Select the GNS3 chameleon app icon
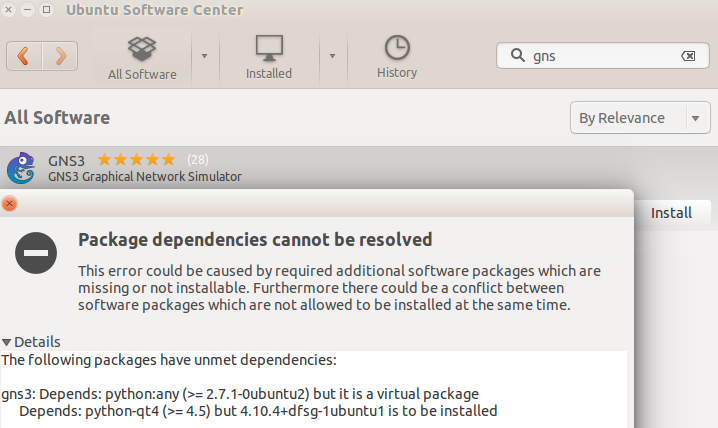This screenshot has width=718, height=428. pos(21,168)
